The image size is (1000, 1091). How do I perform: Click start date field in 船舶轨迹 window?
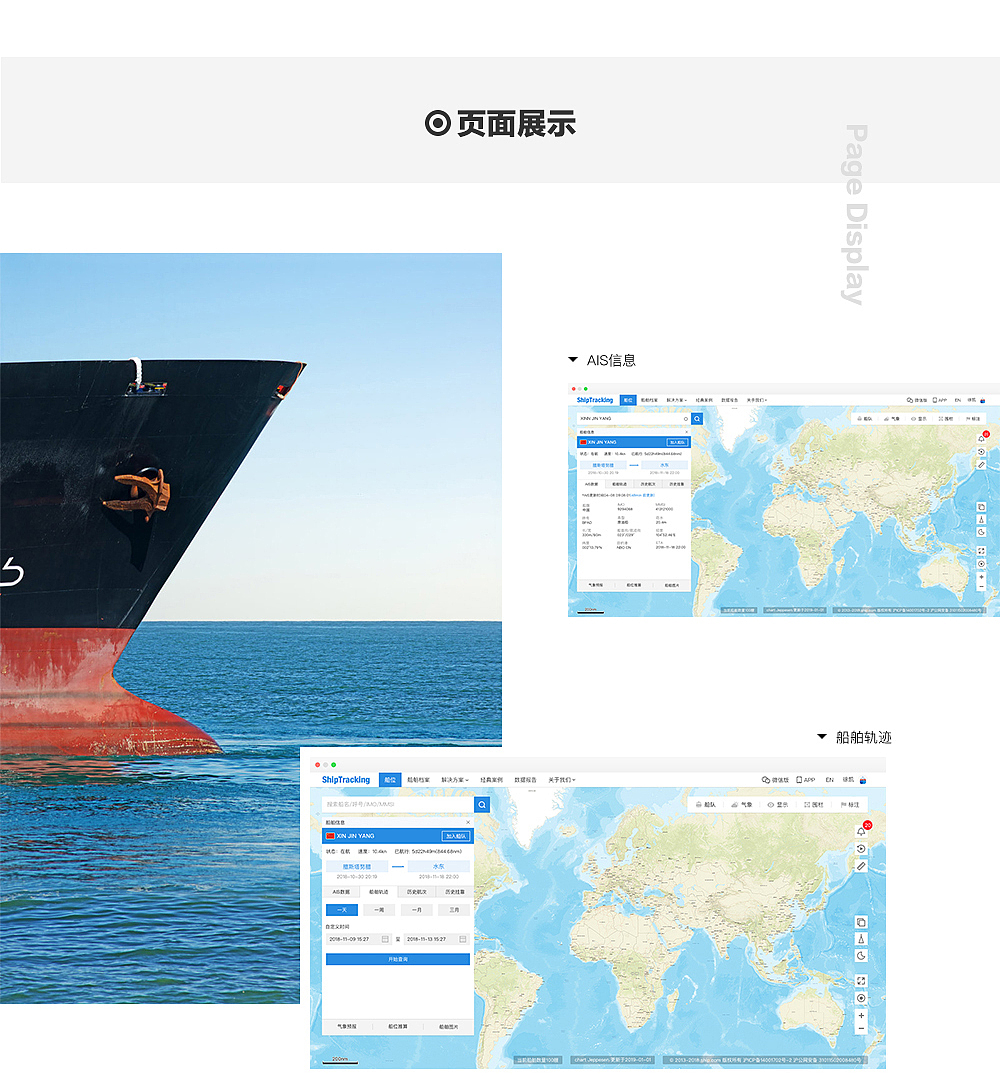pos(359,939)
